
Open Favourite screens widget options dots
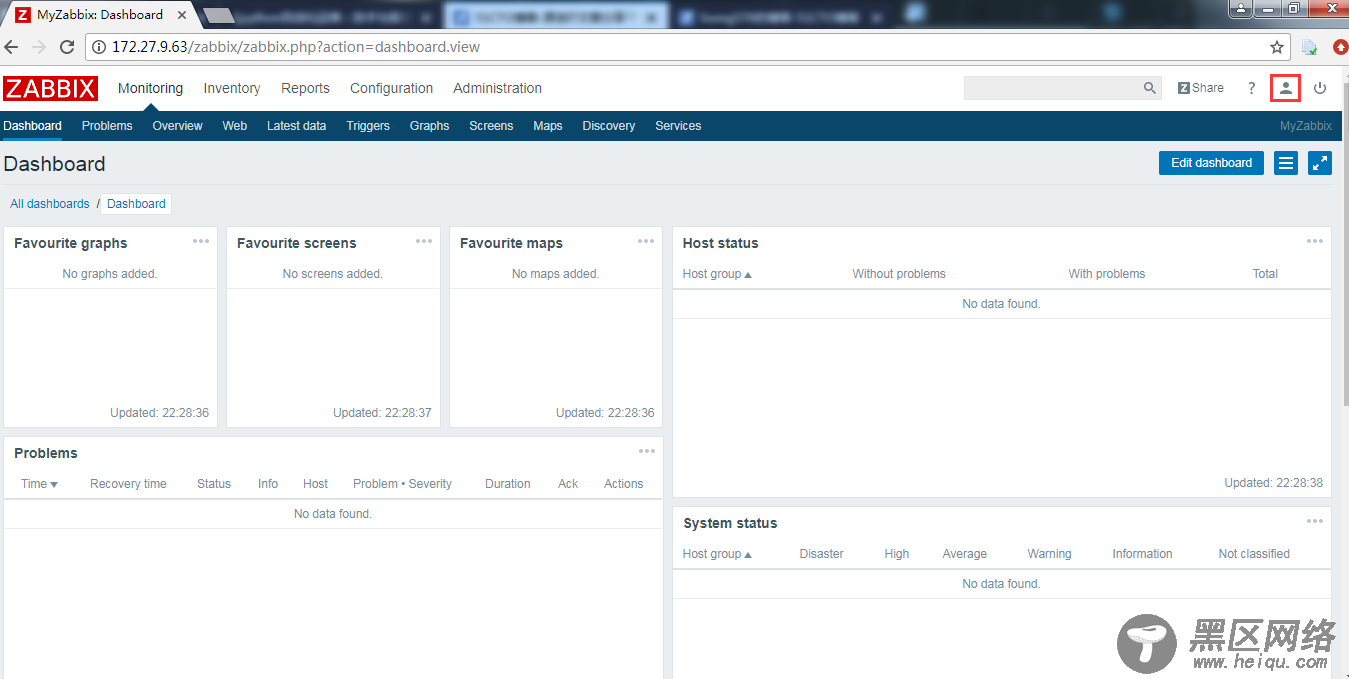(424, 241)
